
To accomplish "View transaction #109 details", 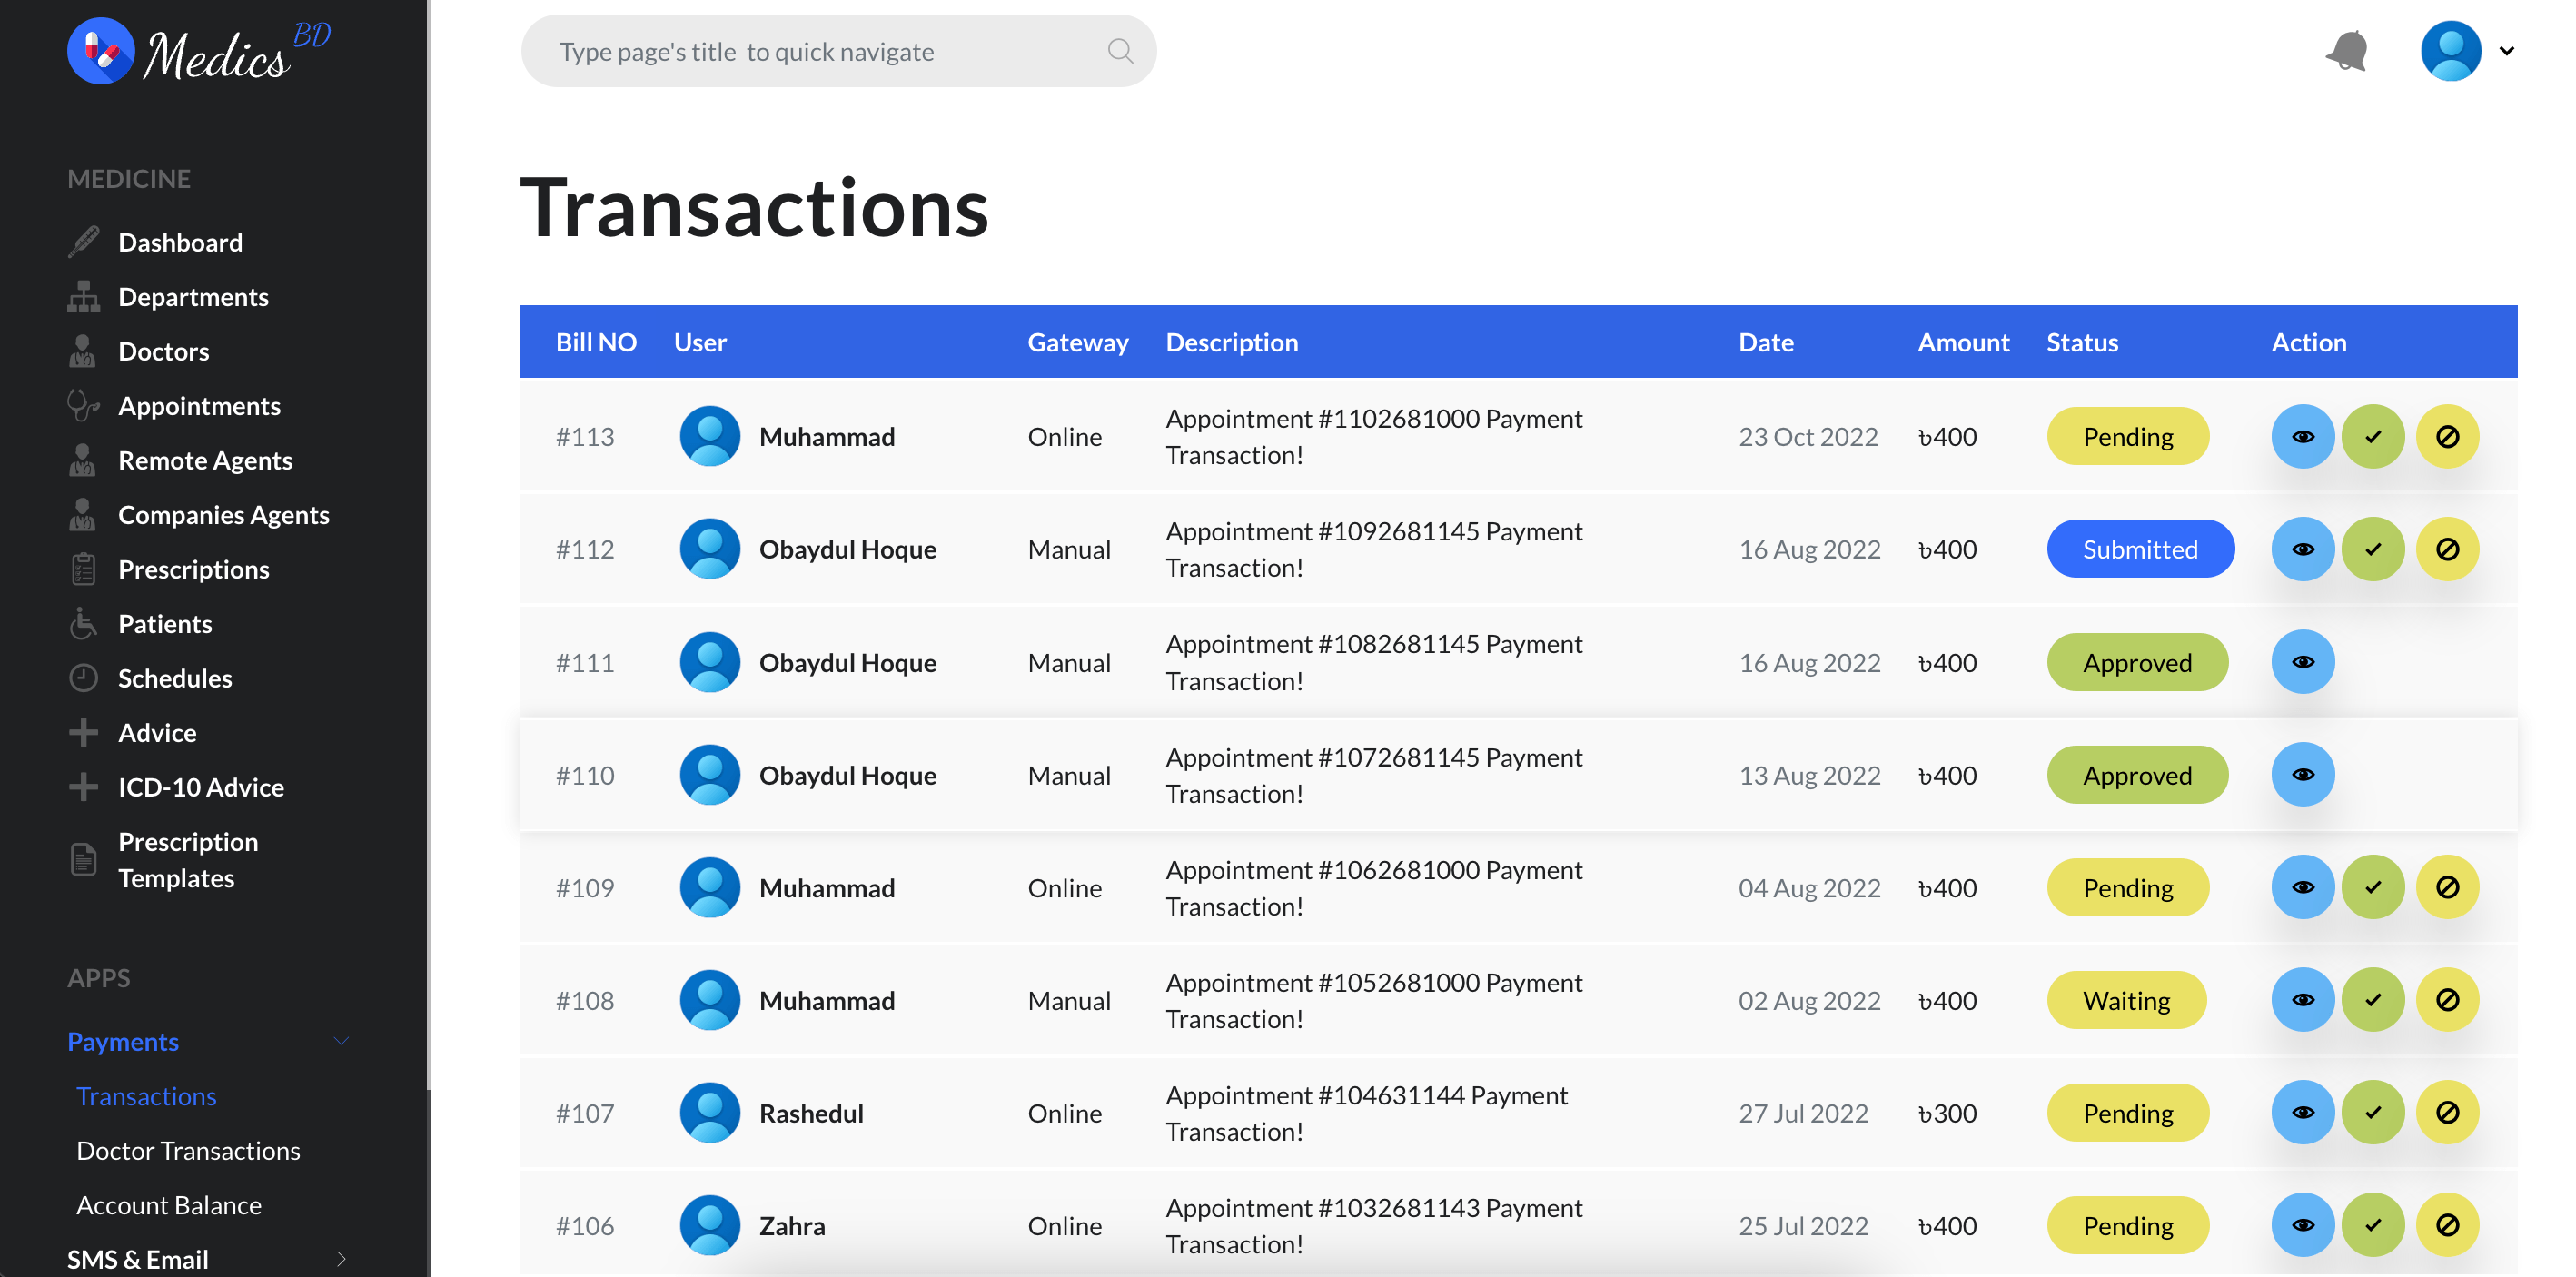I will [2303, 887].
